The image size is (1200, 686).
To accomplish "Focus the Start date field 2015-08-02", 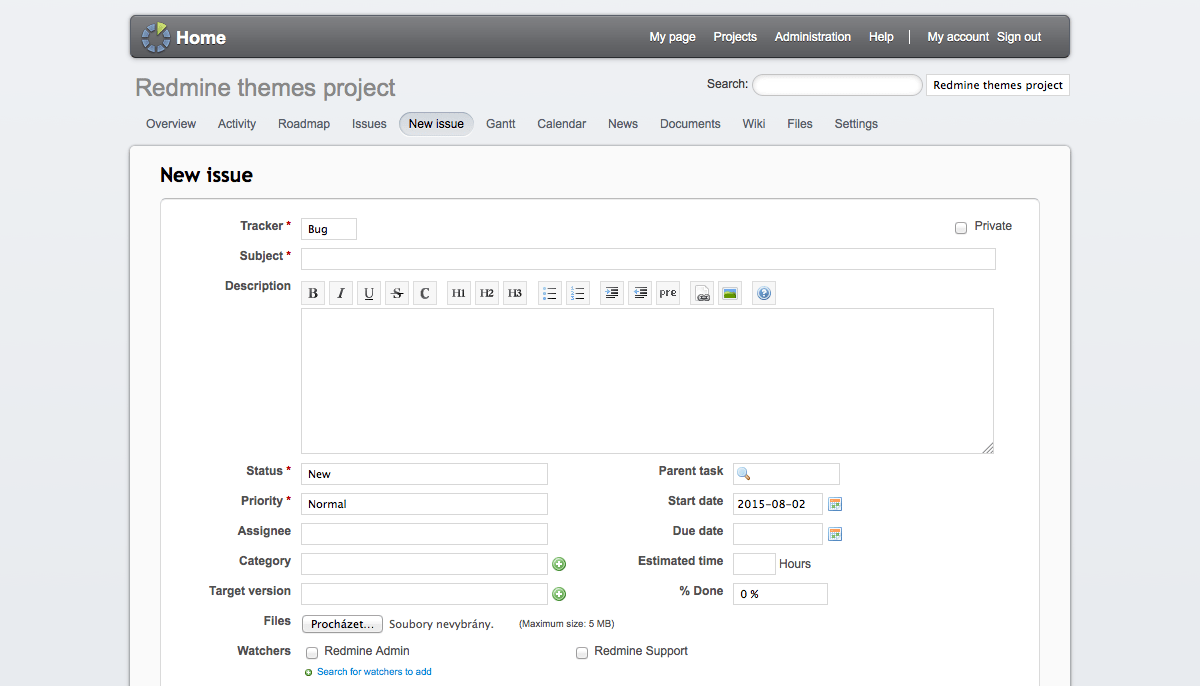I will click(778, 504).
